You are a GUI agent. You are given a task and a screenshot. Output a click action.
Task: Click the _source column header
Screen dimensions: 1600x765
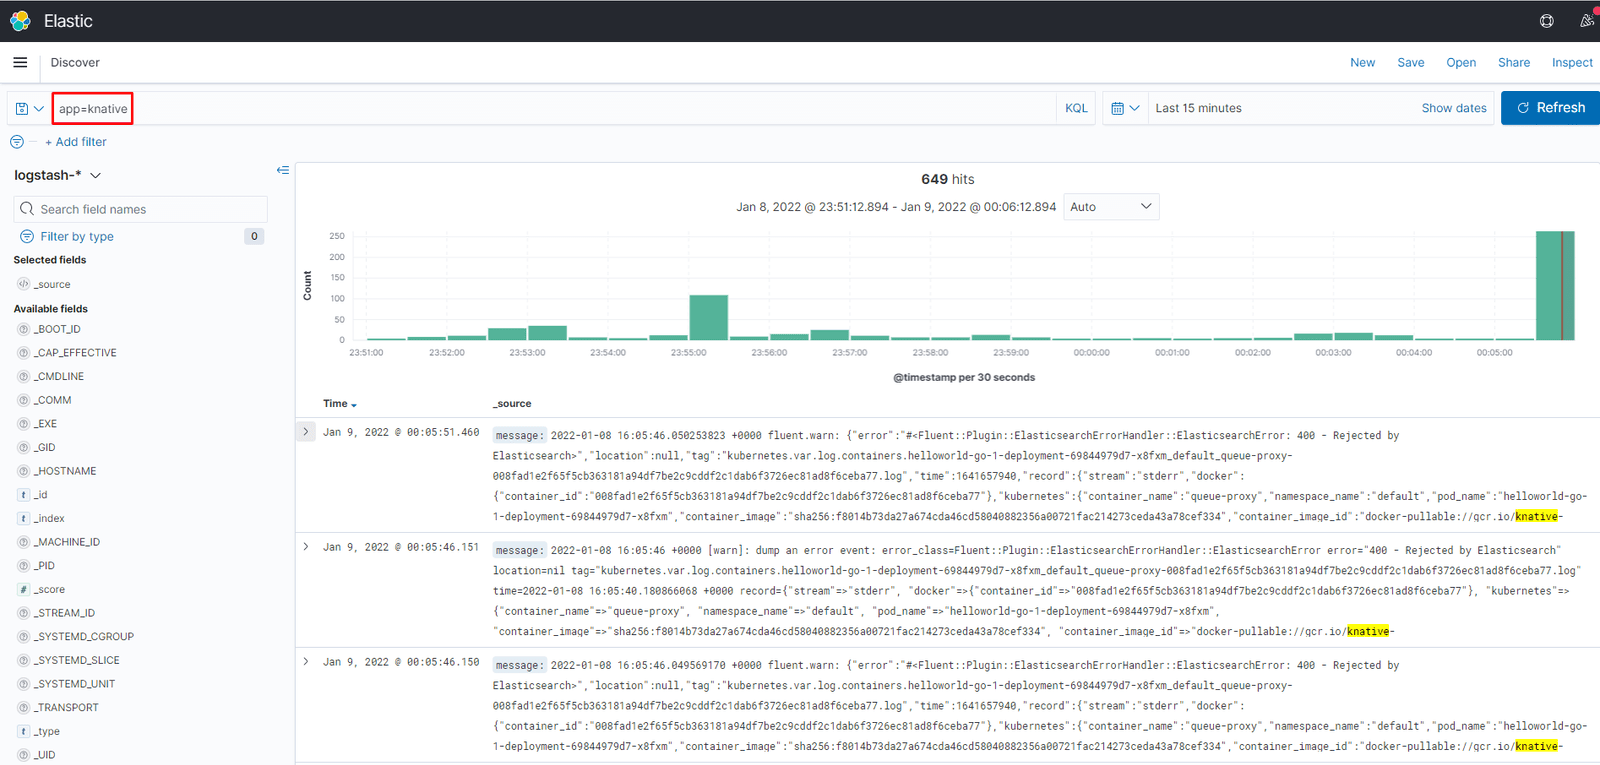(512, 404)
